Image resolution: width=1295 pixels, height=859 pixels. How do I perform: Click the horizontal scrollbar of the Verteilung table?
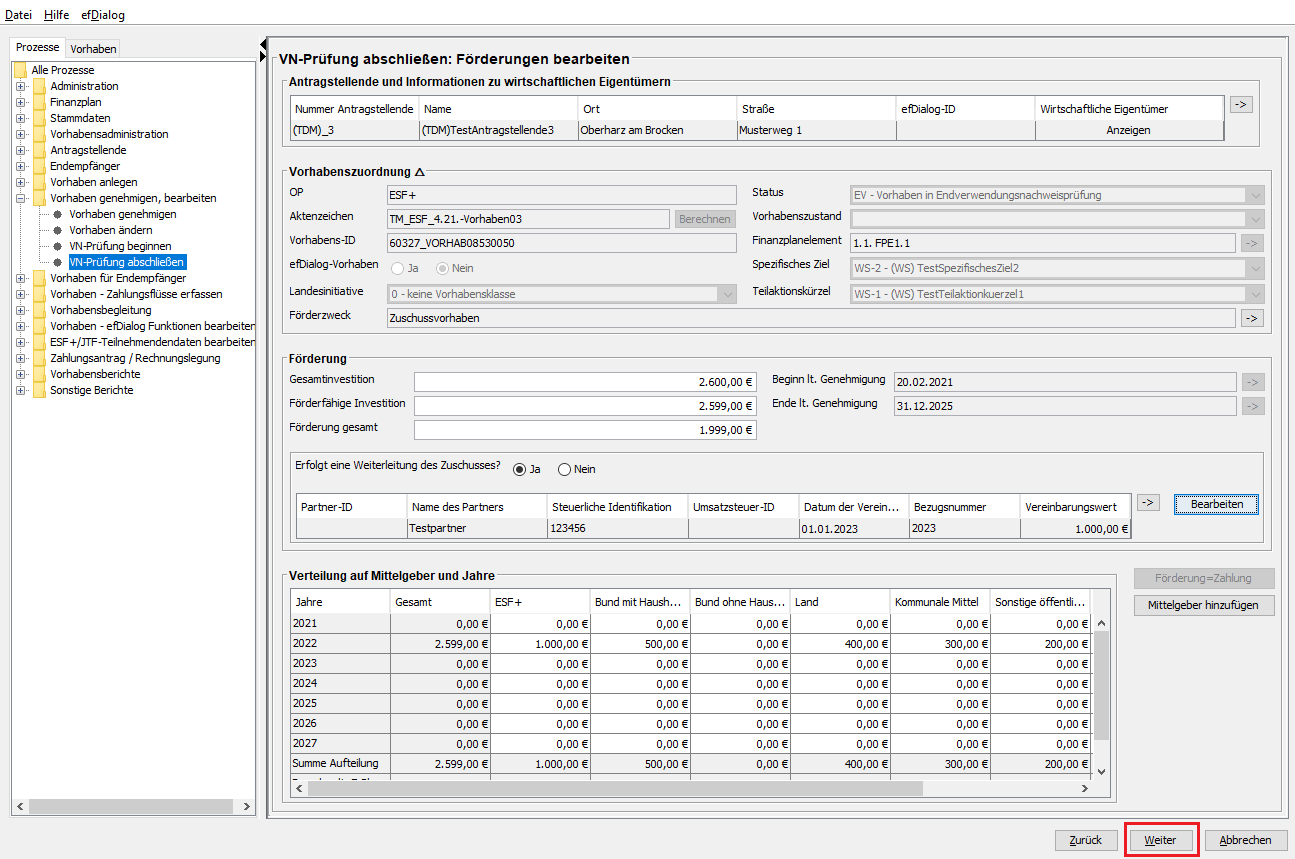tap(692, 788)
